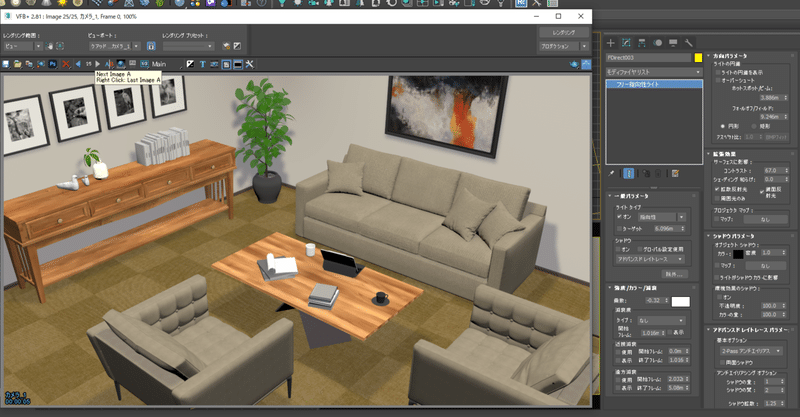
Task: Open the black shadow color swatch
Action: click(738, 254)
